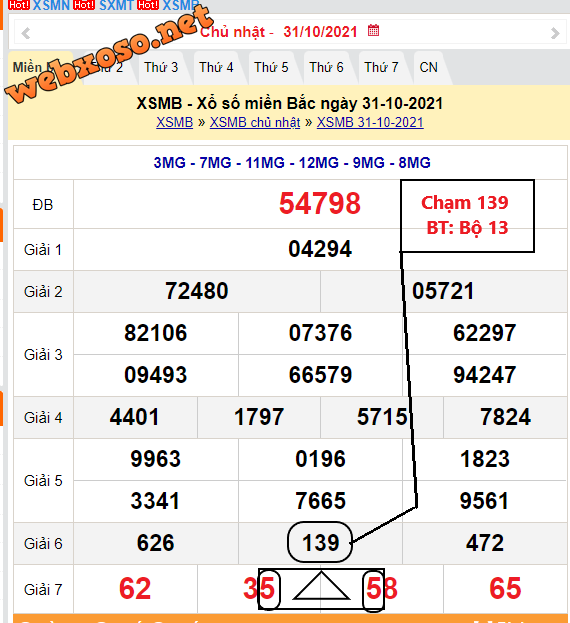Go to next day with right arrow
Viewport: 570px width, 623px height.
pos(555,33)
